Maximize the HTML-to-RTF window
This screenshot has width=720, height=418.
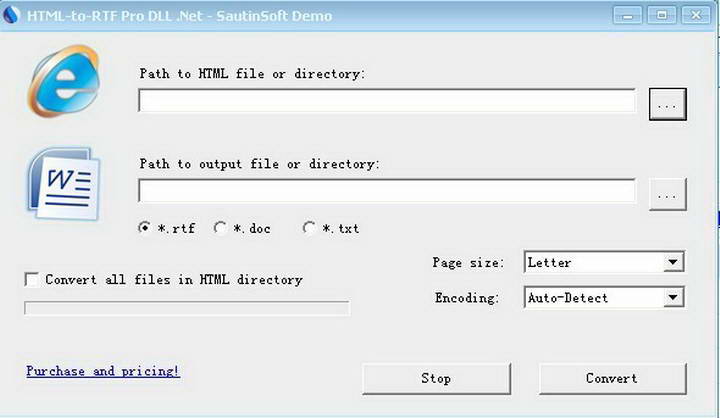[x=662, y=15]
